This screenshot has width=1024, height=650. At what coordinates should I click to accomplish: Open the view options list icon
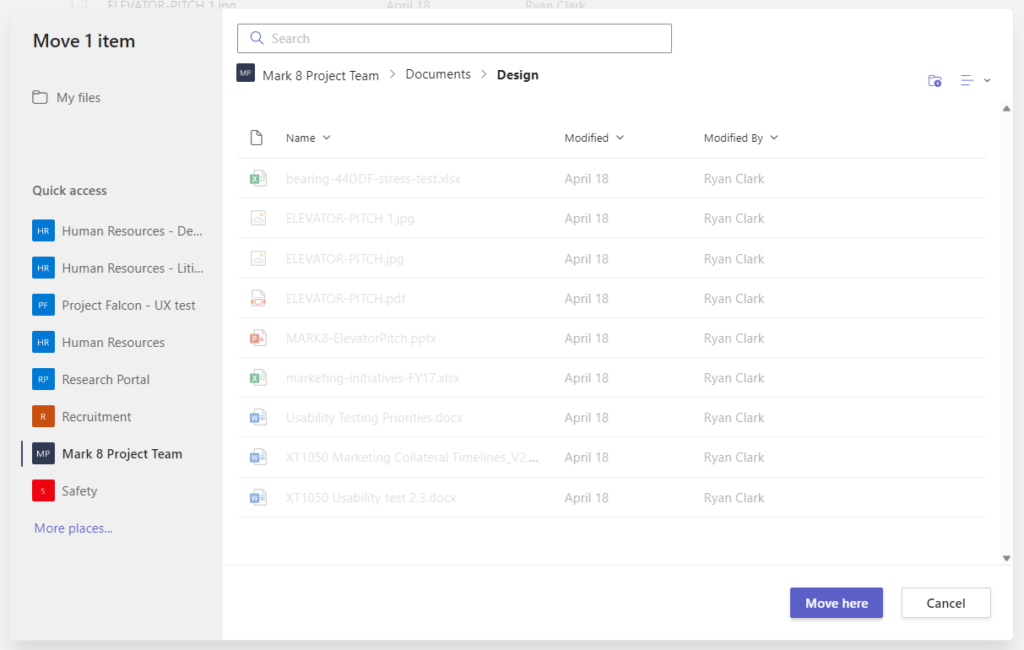(967, 80)
